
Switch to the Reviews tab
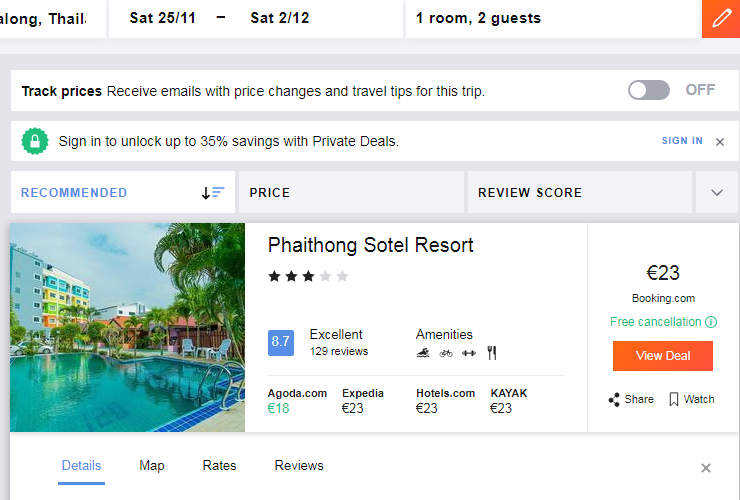point(299,466)
